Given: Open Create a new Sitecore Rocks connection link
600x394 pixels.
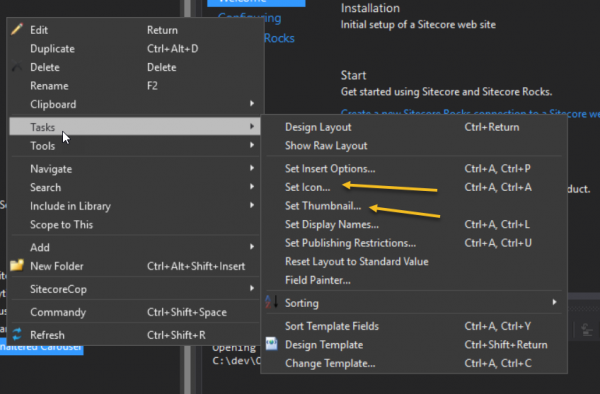Looking at the screenshot, I should [x=470, y=113].
